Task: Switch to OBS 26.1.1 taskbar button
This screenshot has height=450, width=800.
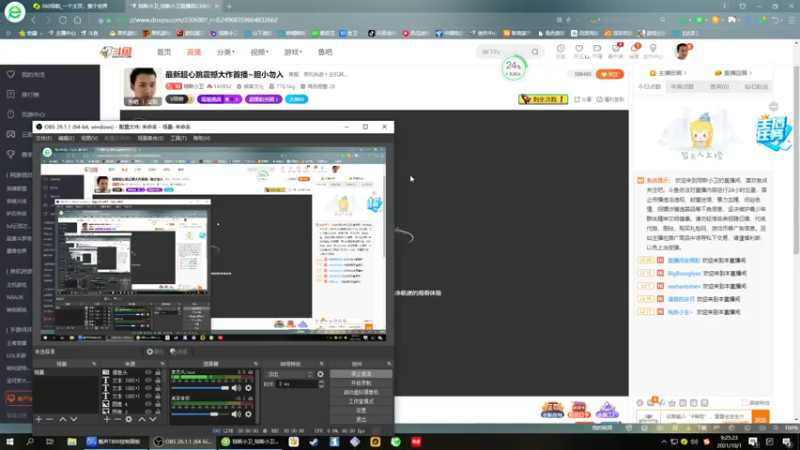Action: click(x=184, y=442)
